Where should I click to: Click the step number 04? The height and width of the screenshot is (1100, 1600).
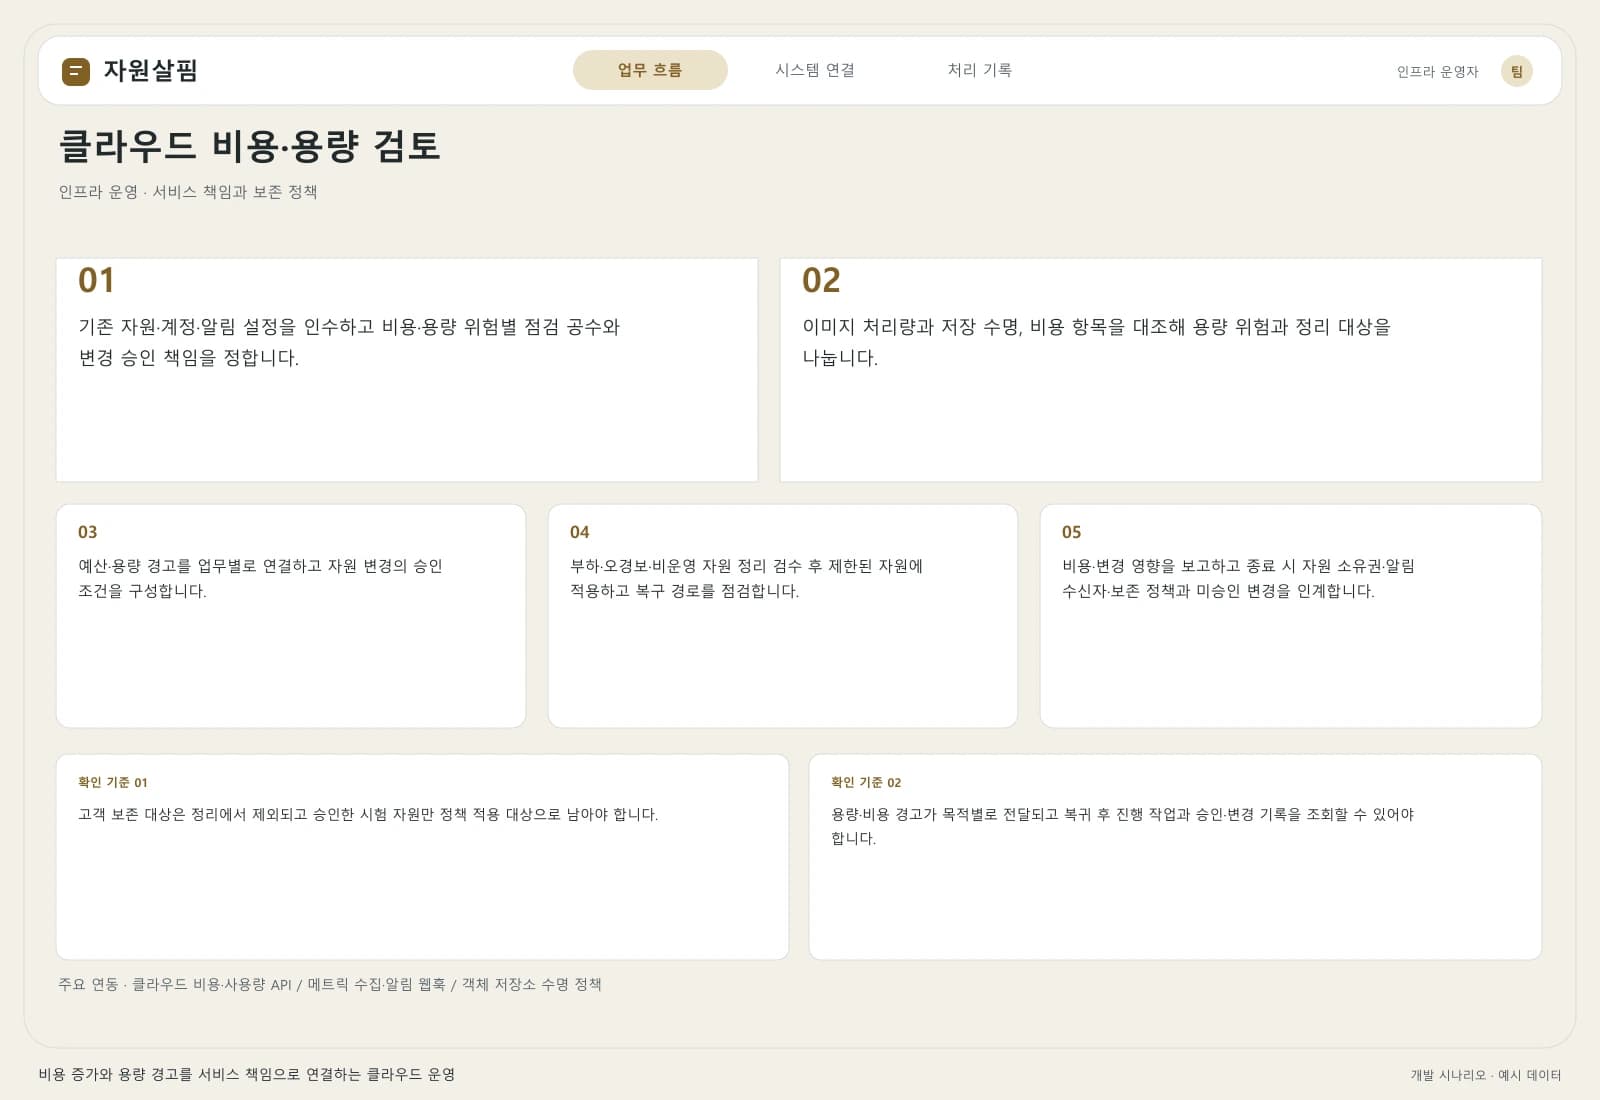(580, 532)
